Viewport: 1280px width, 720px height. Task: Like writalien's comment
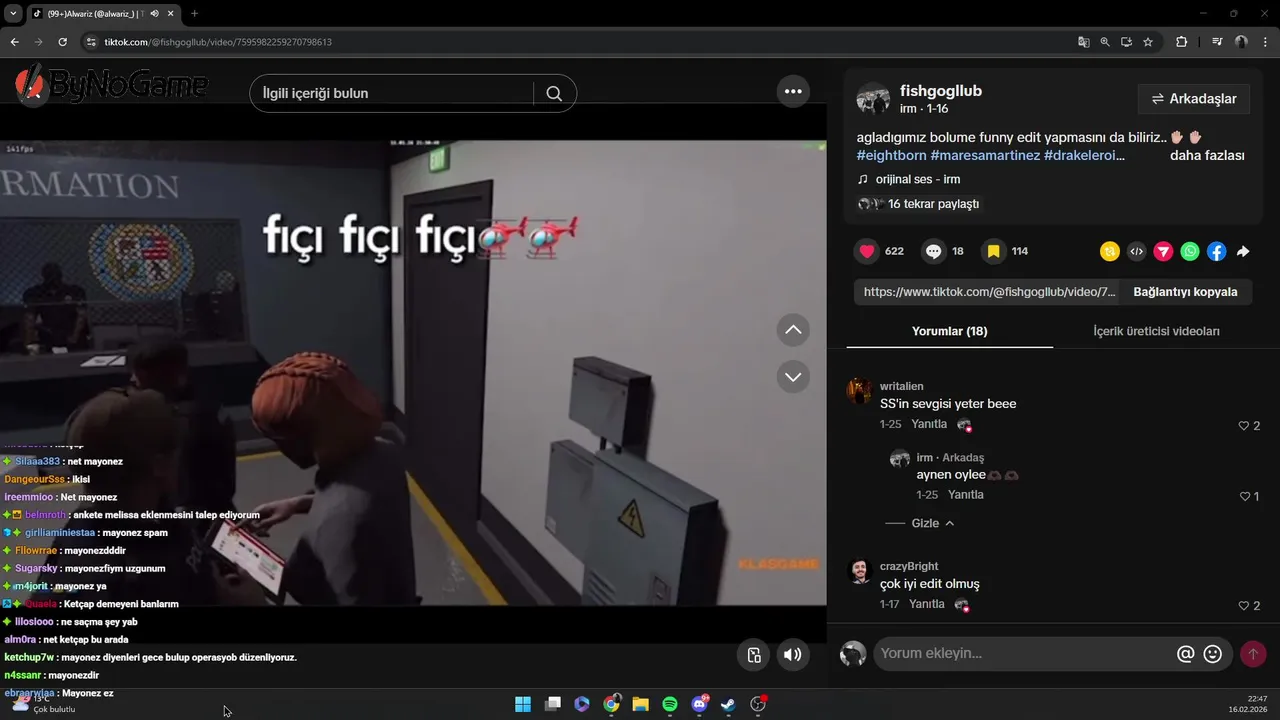(1244, 426)
